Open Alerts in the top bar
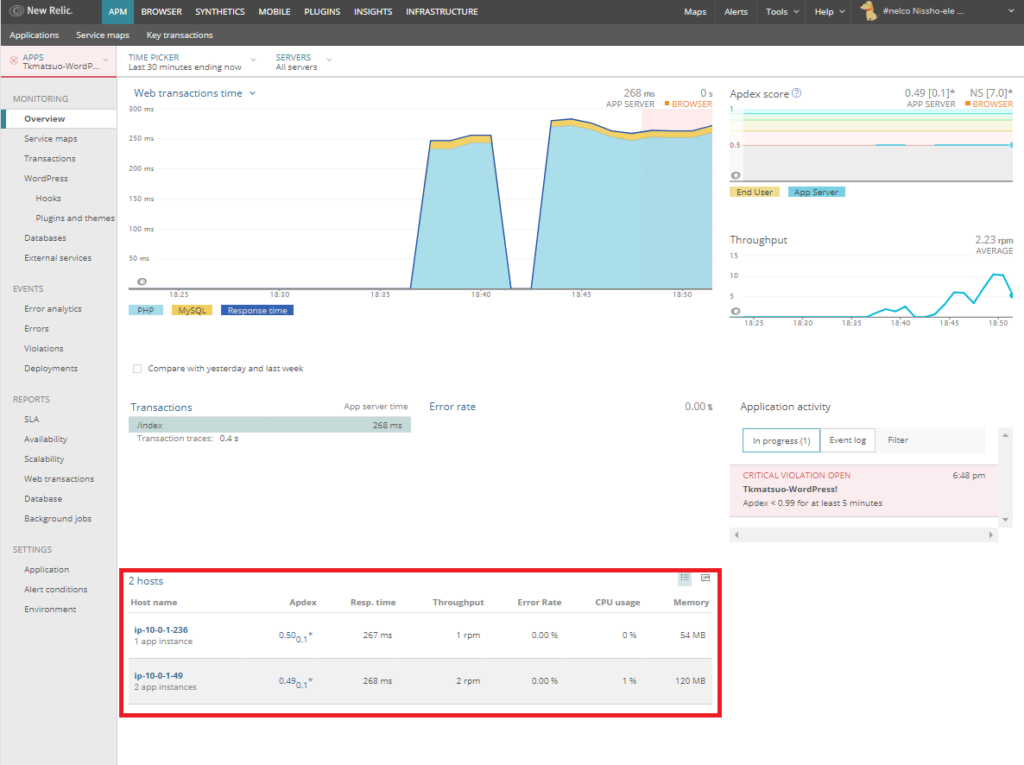The height and width of the screenshot is (765, 1024). 735,12
